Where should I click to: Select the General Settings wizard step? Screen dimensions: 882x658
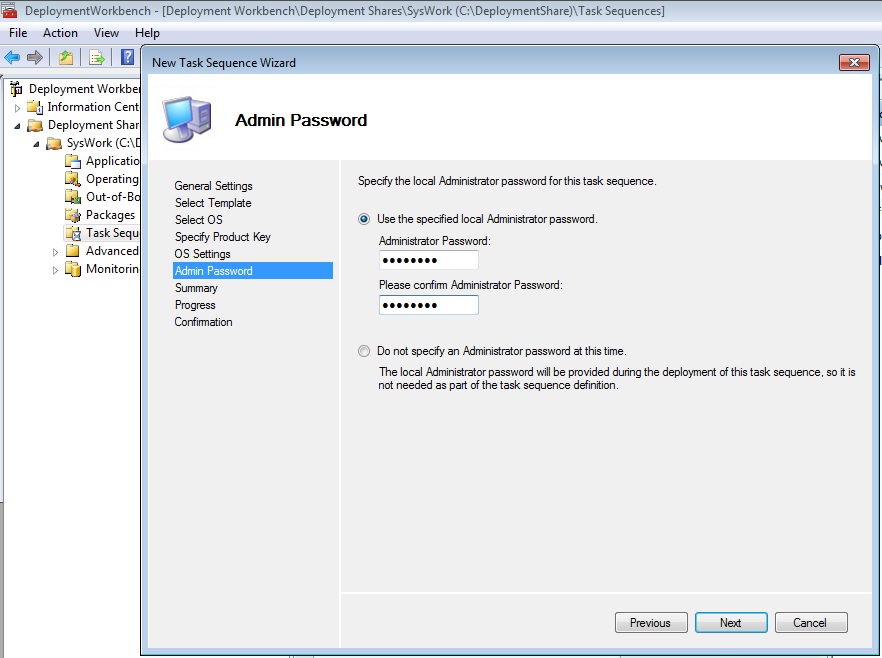pos(213,186)
